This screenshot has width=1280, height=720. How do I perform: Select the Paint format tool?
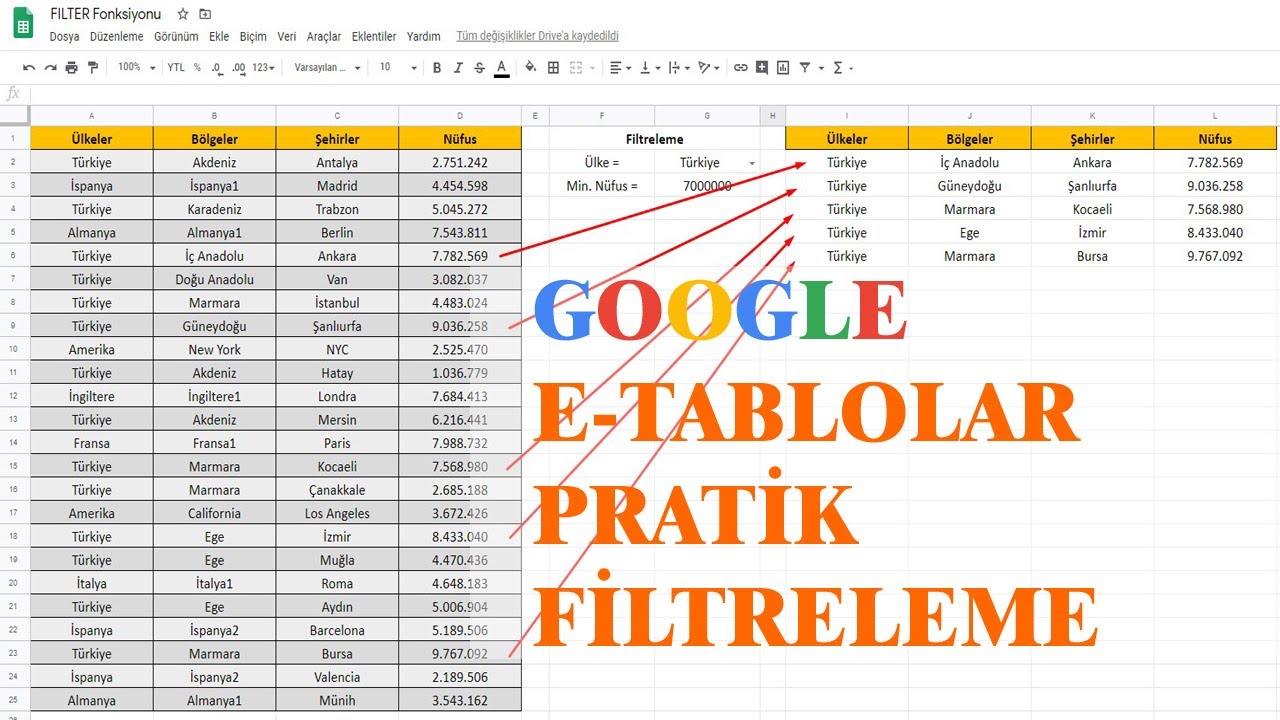[93, 68]
